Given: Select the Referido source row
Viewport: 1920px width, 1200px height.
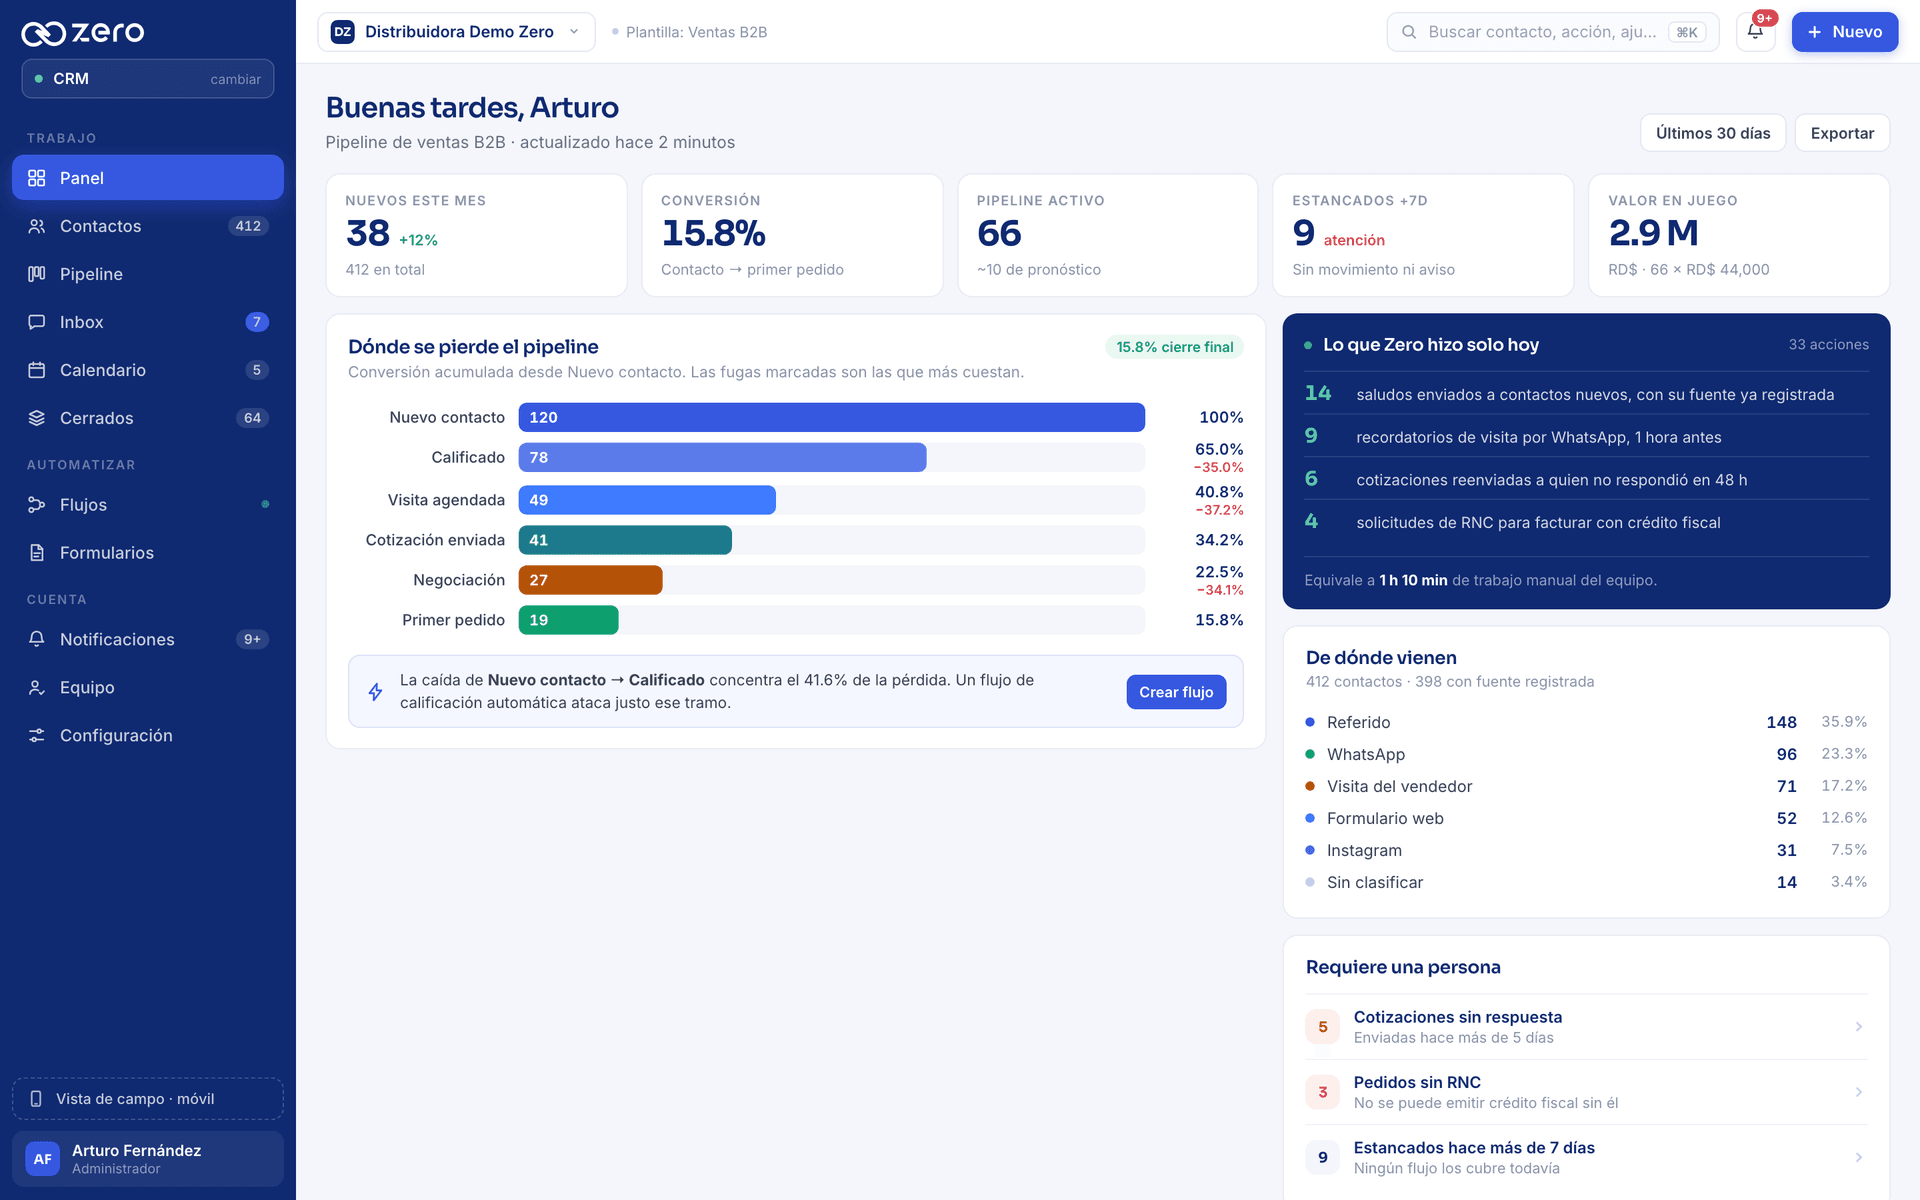Looking at the screenshot, I should (1586, 722).
